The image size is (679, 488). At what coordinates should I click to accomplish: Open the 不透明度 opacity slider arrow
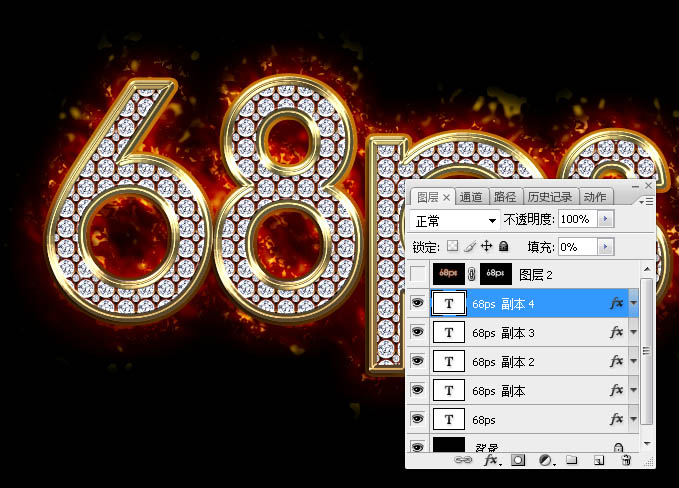[606, 219]
